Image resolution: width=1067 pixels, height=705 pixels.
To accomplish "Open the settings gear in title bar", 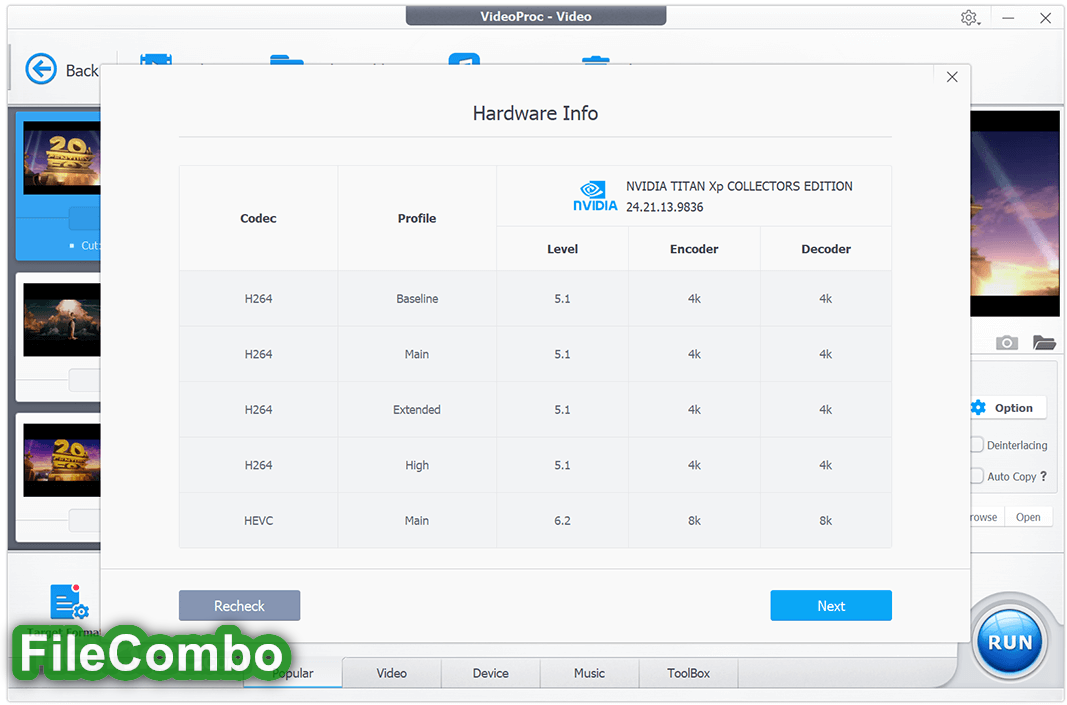I will point(969,18).
